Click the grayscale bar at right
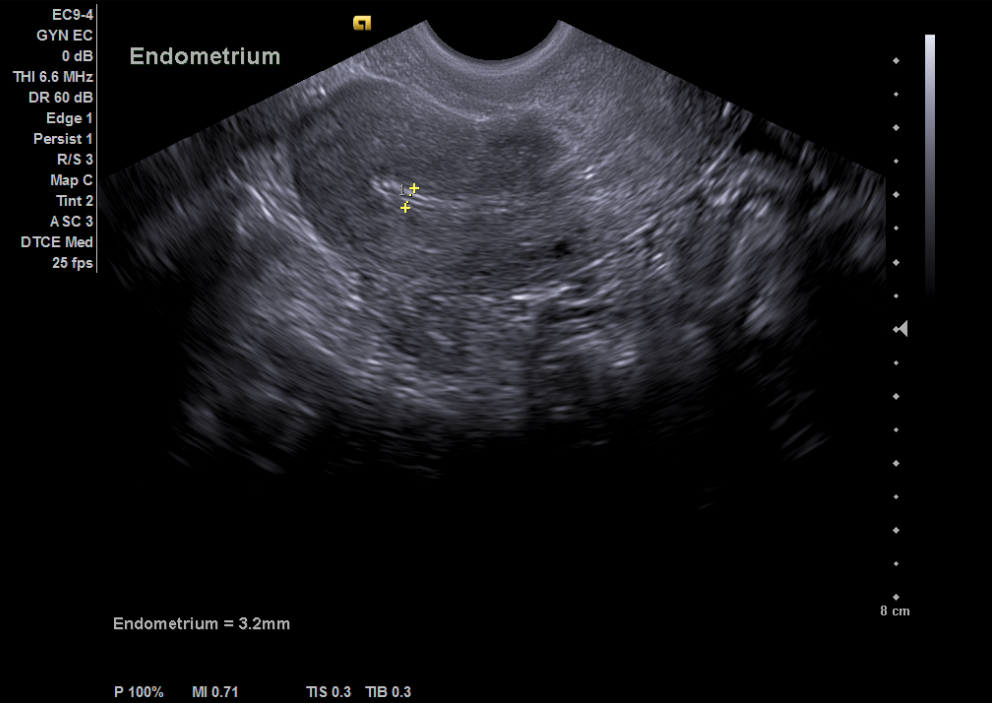The height and width of the screenshot is (704, 992). [x=929, y=164]
